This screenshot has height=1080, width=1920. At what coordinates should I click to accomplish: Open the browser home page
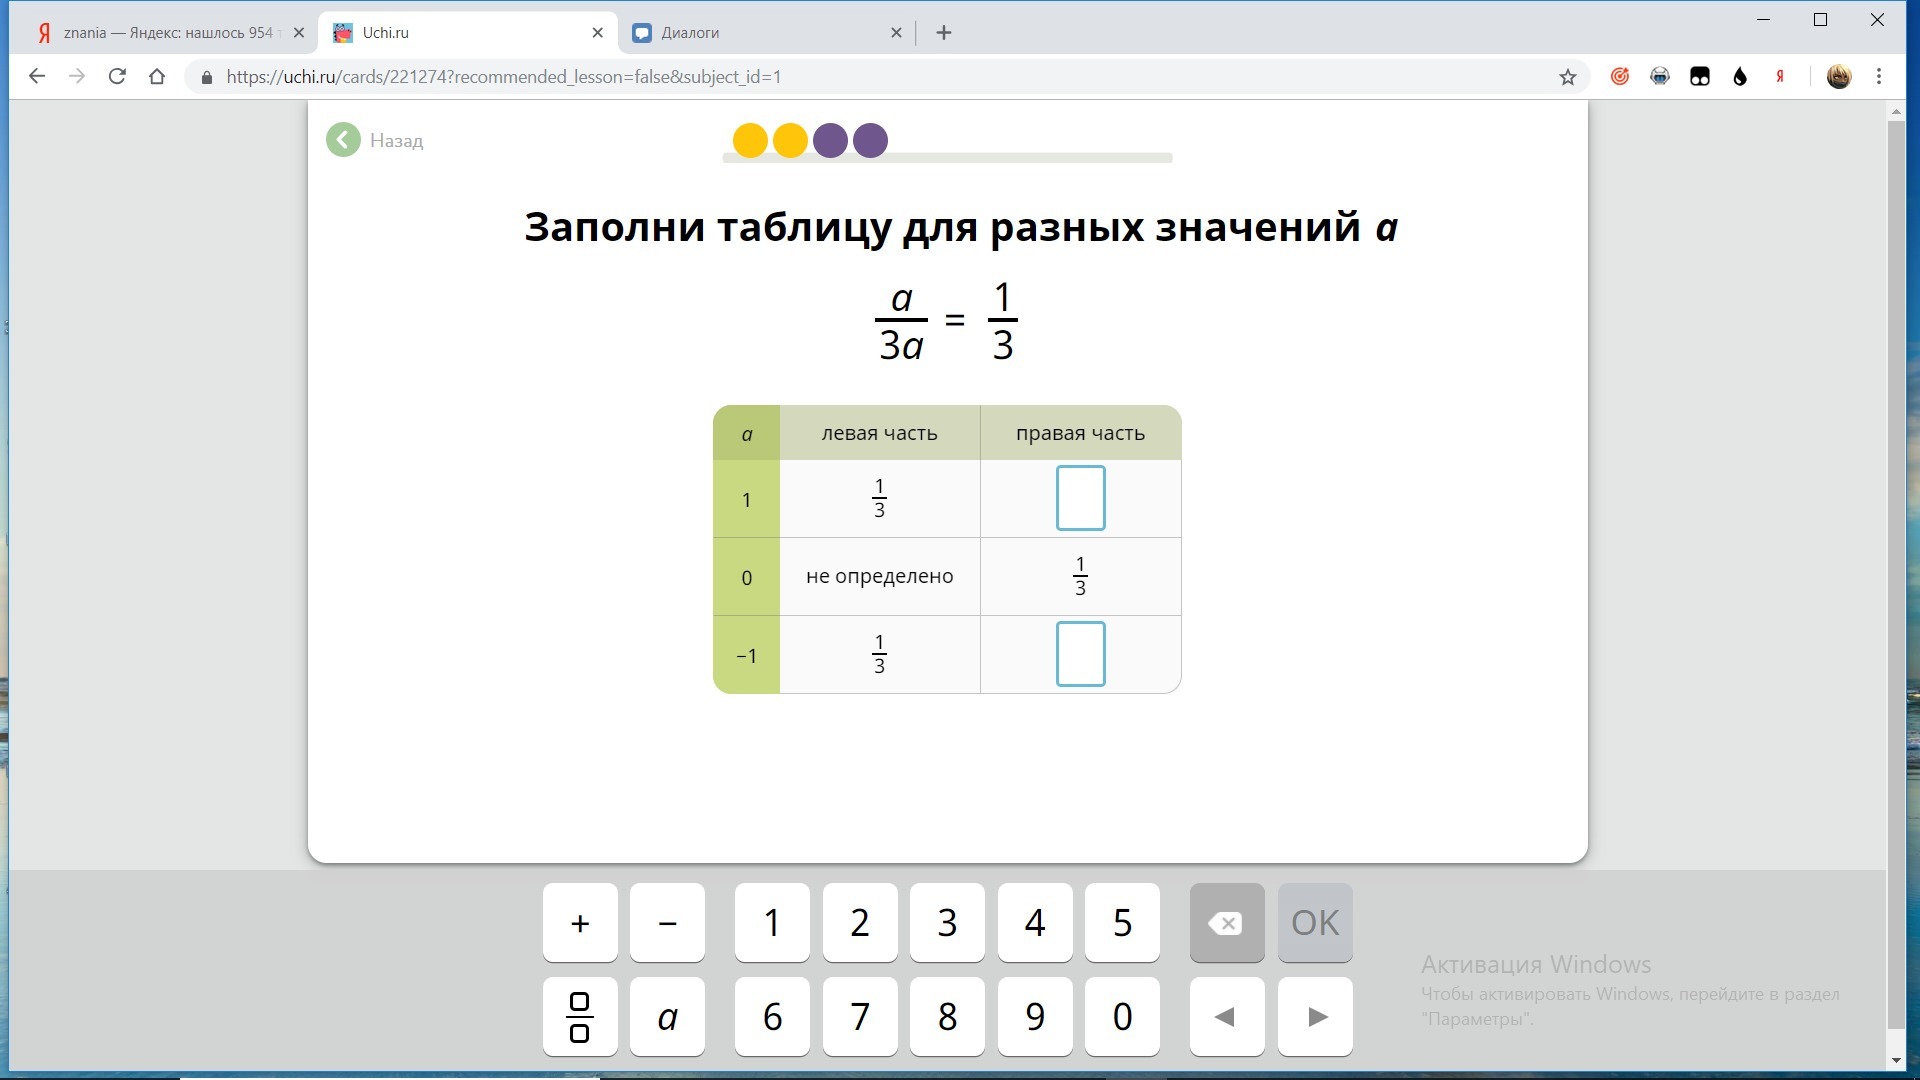click(x=157, y=77)
